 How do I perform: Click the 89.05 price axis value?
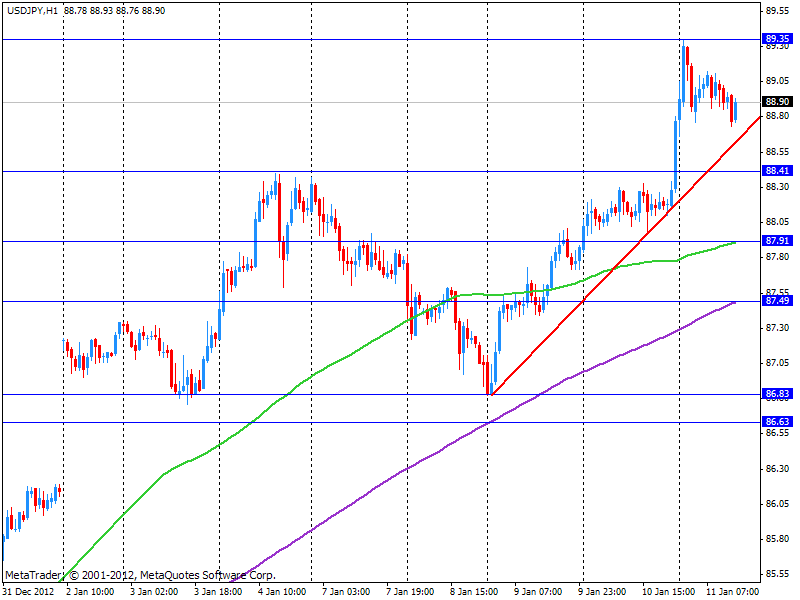coord(777,81)
